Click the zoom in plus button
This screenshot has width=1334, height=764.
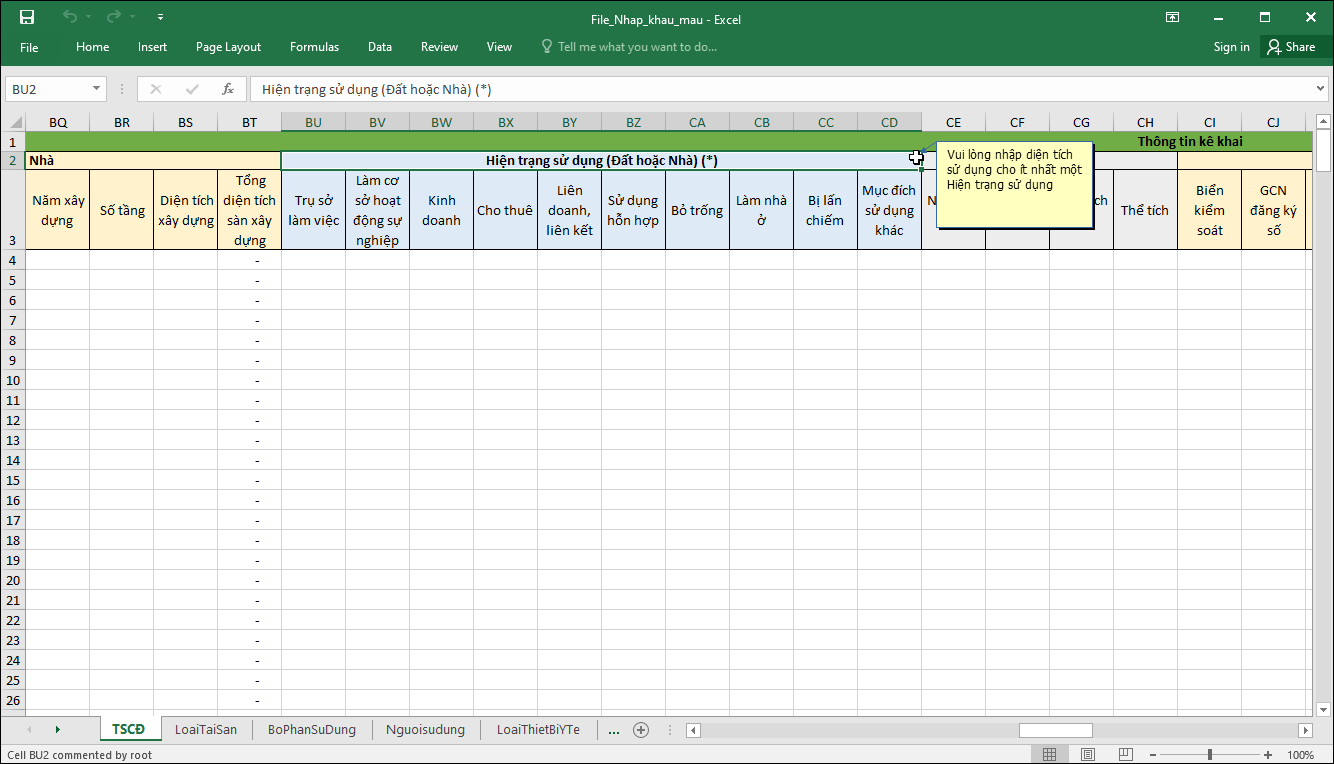(1268, 755)
